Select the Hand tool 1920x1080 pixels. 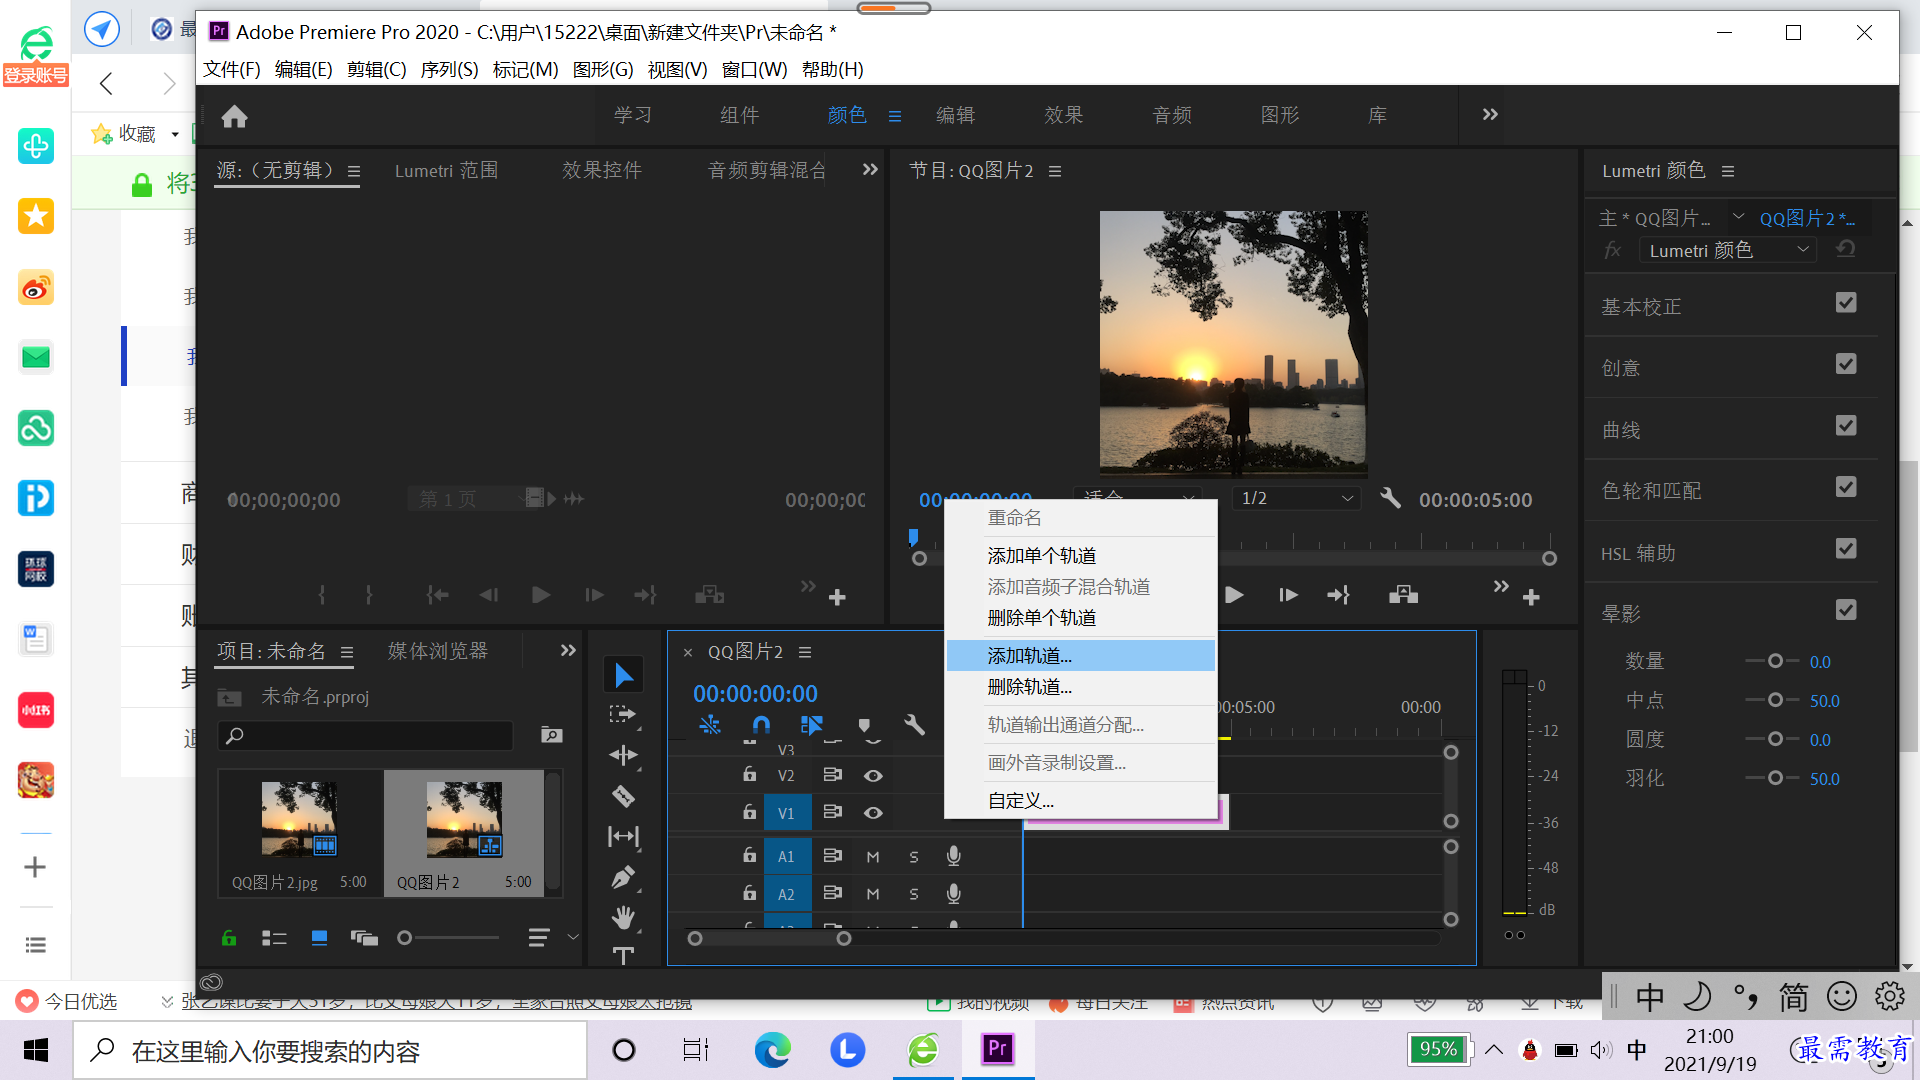(623, 917)
